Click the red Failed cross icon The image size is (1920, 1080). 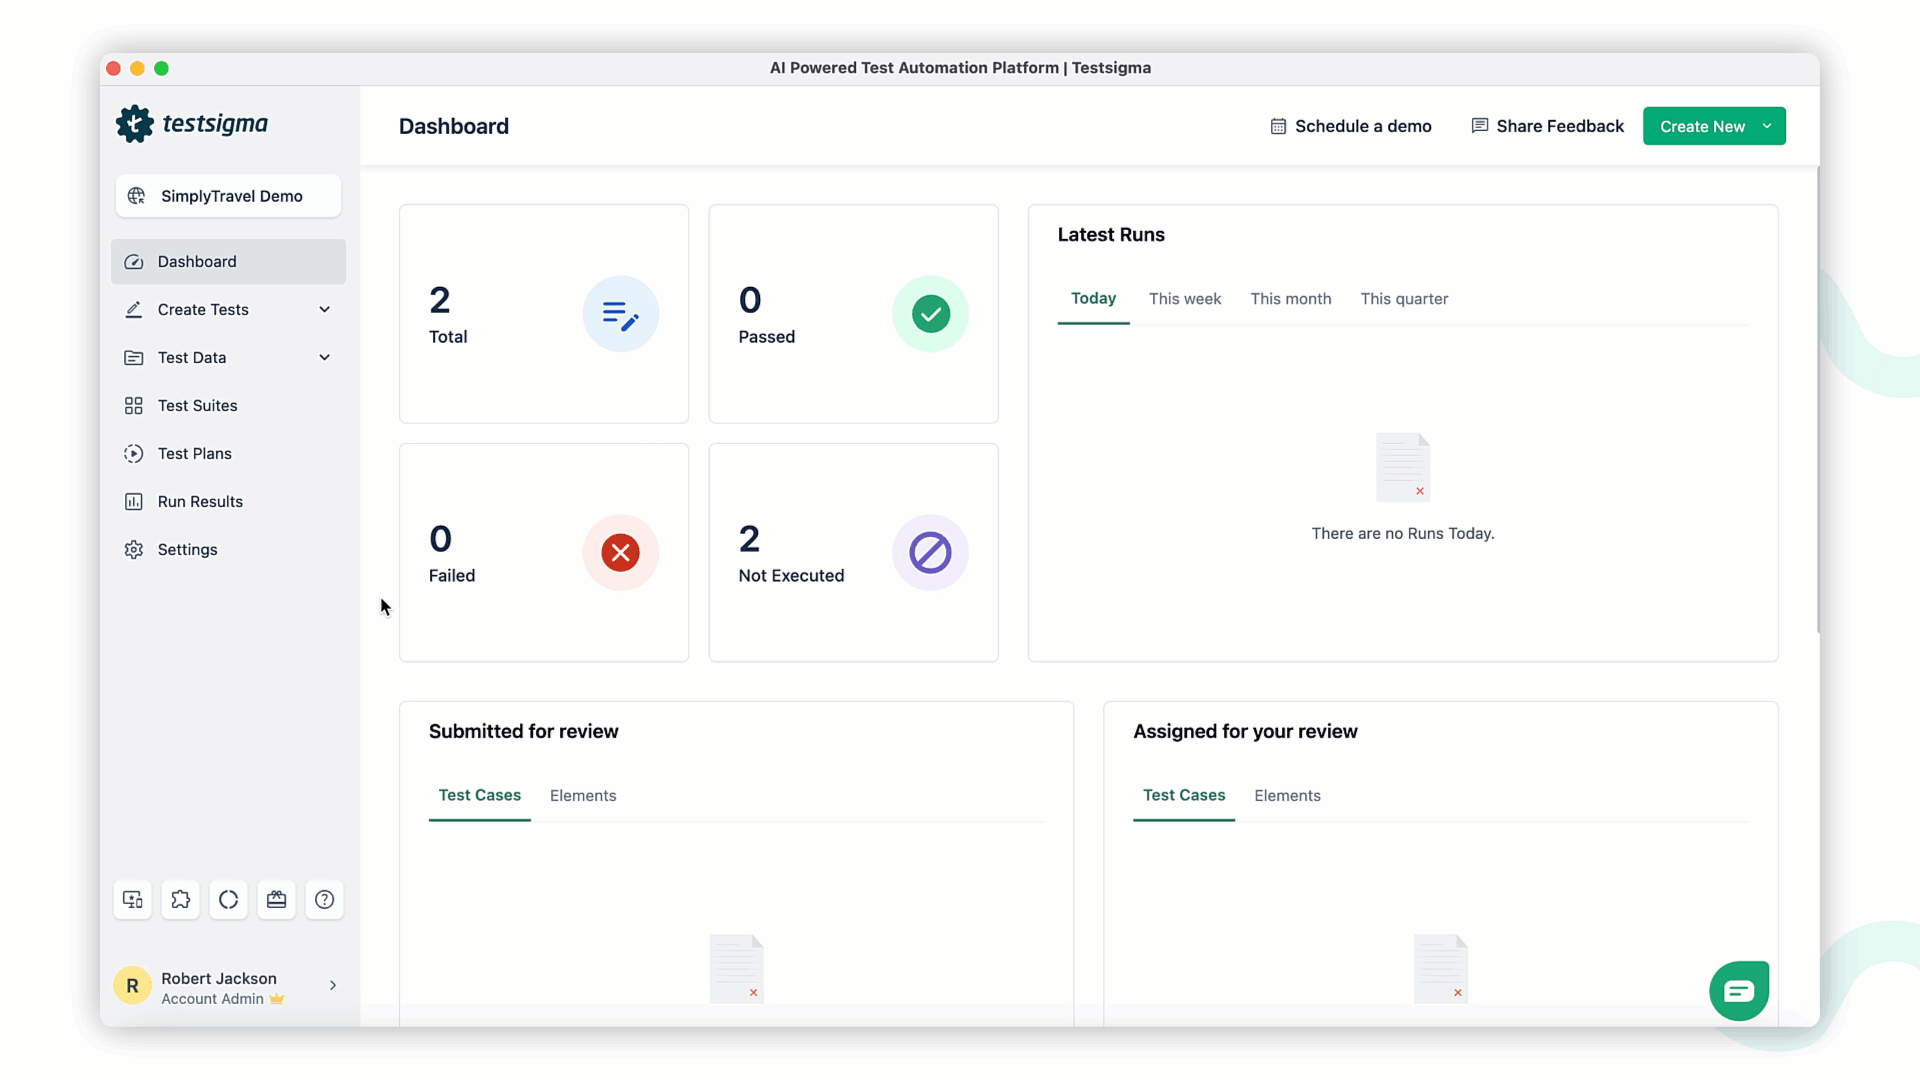point(621,553)
